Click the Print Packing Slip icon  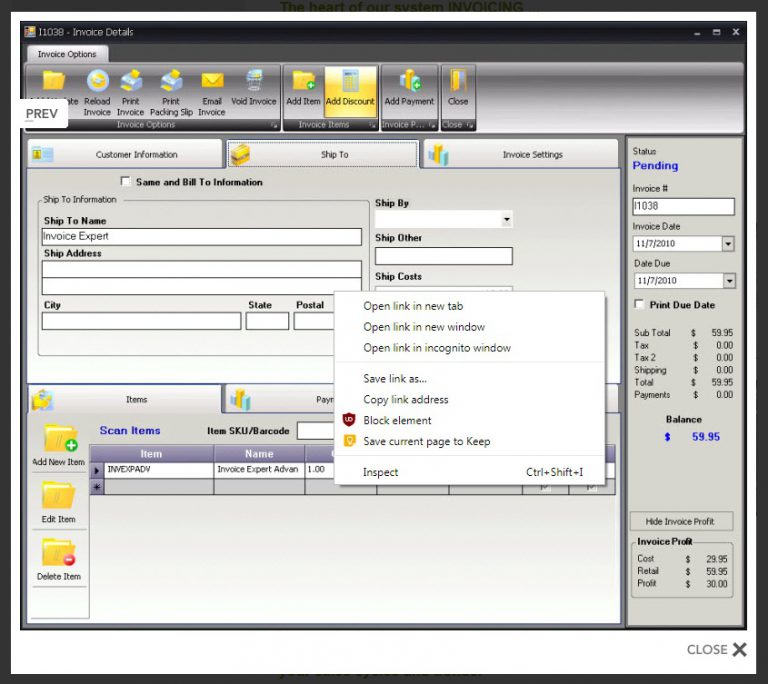(x=171, y=80)
